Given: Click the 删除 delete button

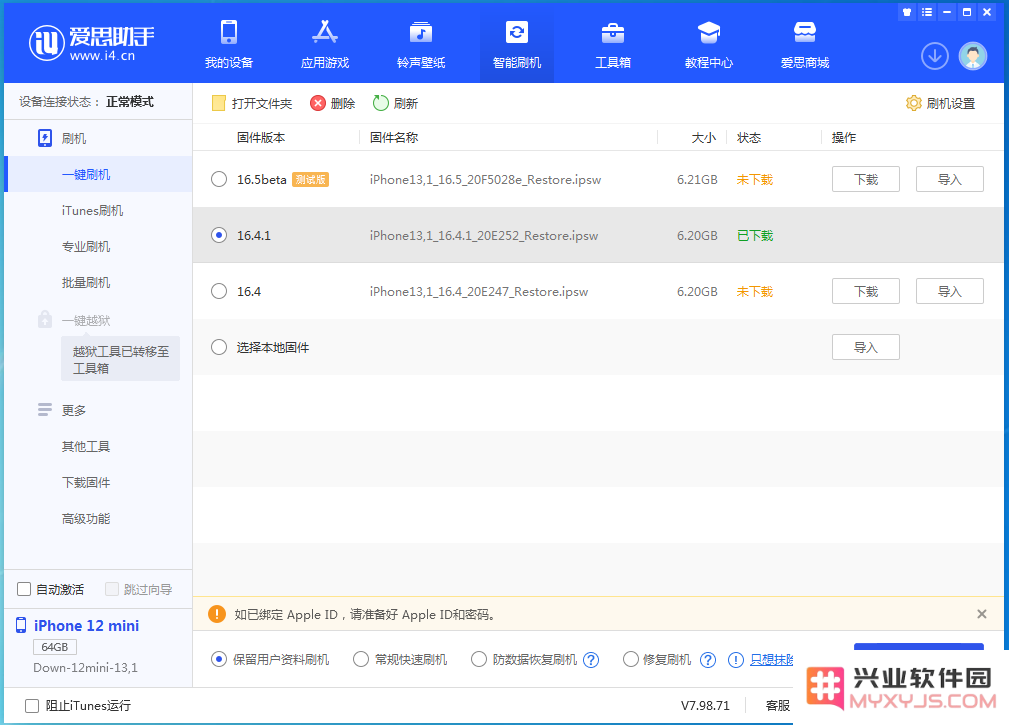Looking at the screenshot, I should pos(333,103).
